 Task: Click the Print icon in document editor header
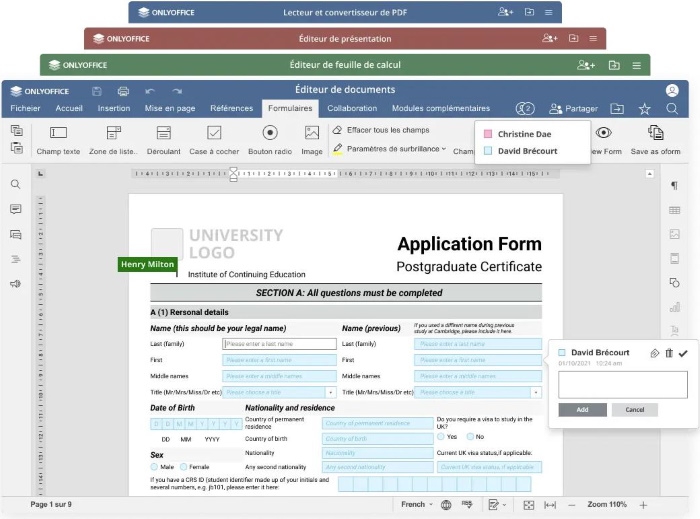click(123, 91)
